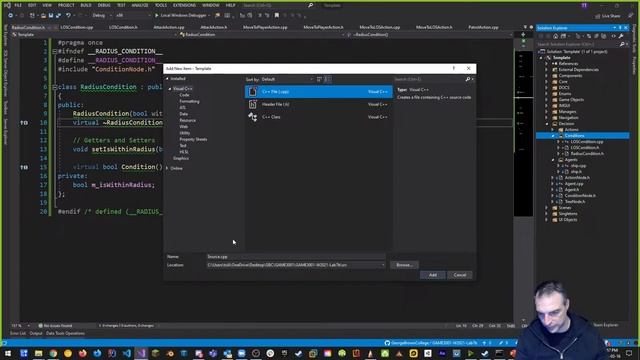
Task: Open the Error List tab at bottom
Action: [x=18, y=333]
